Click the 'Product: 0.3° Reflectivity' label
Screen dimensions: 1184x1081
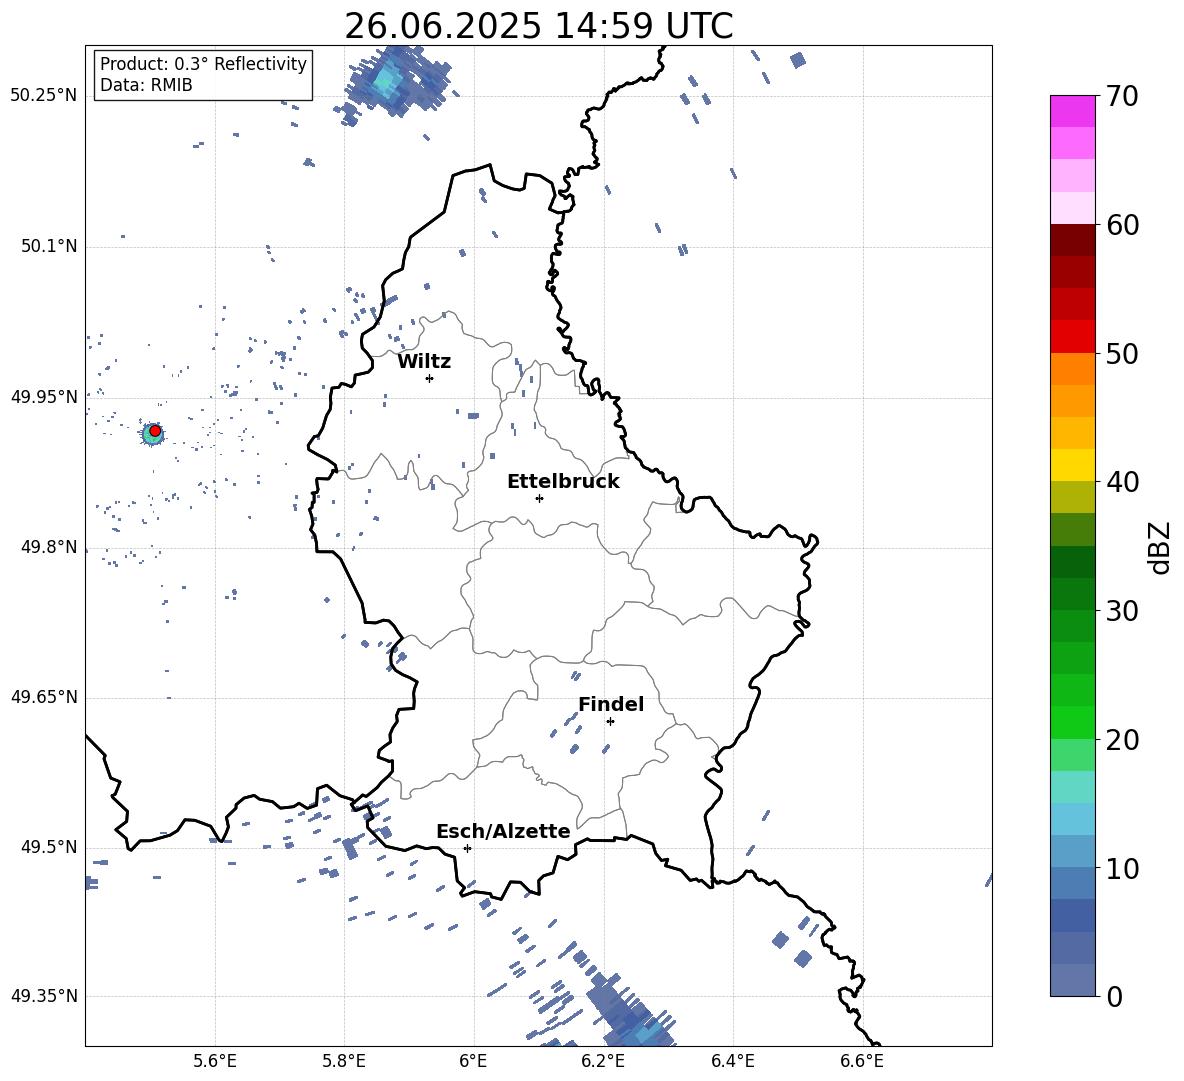click(203, 63)
